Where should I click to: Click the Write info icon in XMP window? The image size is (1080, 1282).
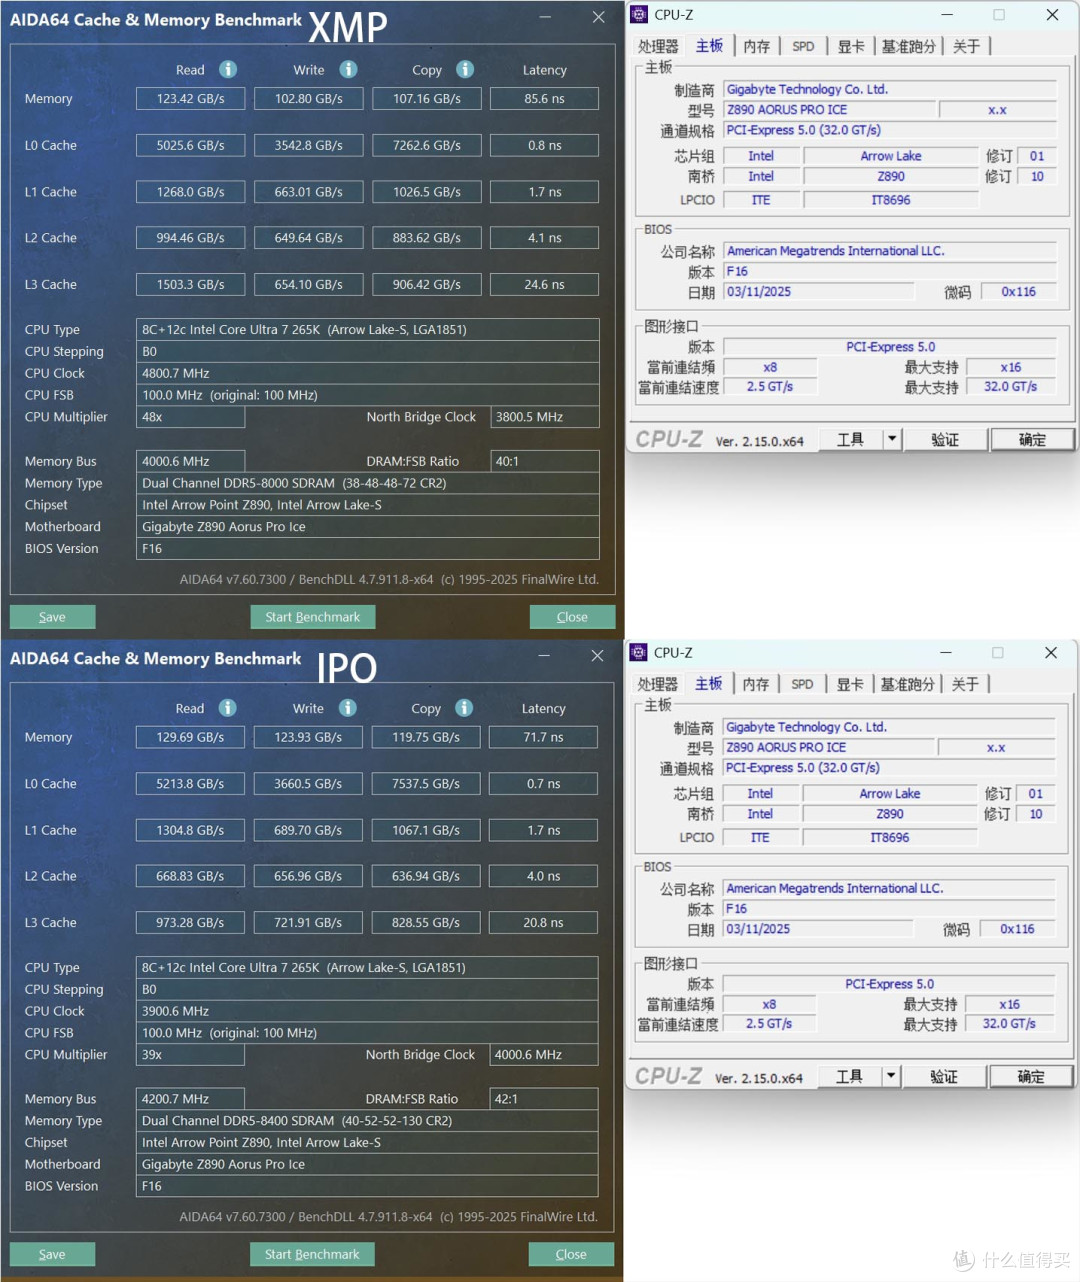click(x=348, y=69)
